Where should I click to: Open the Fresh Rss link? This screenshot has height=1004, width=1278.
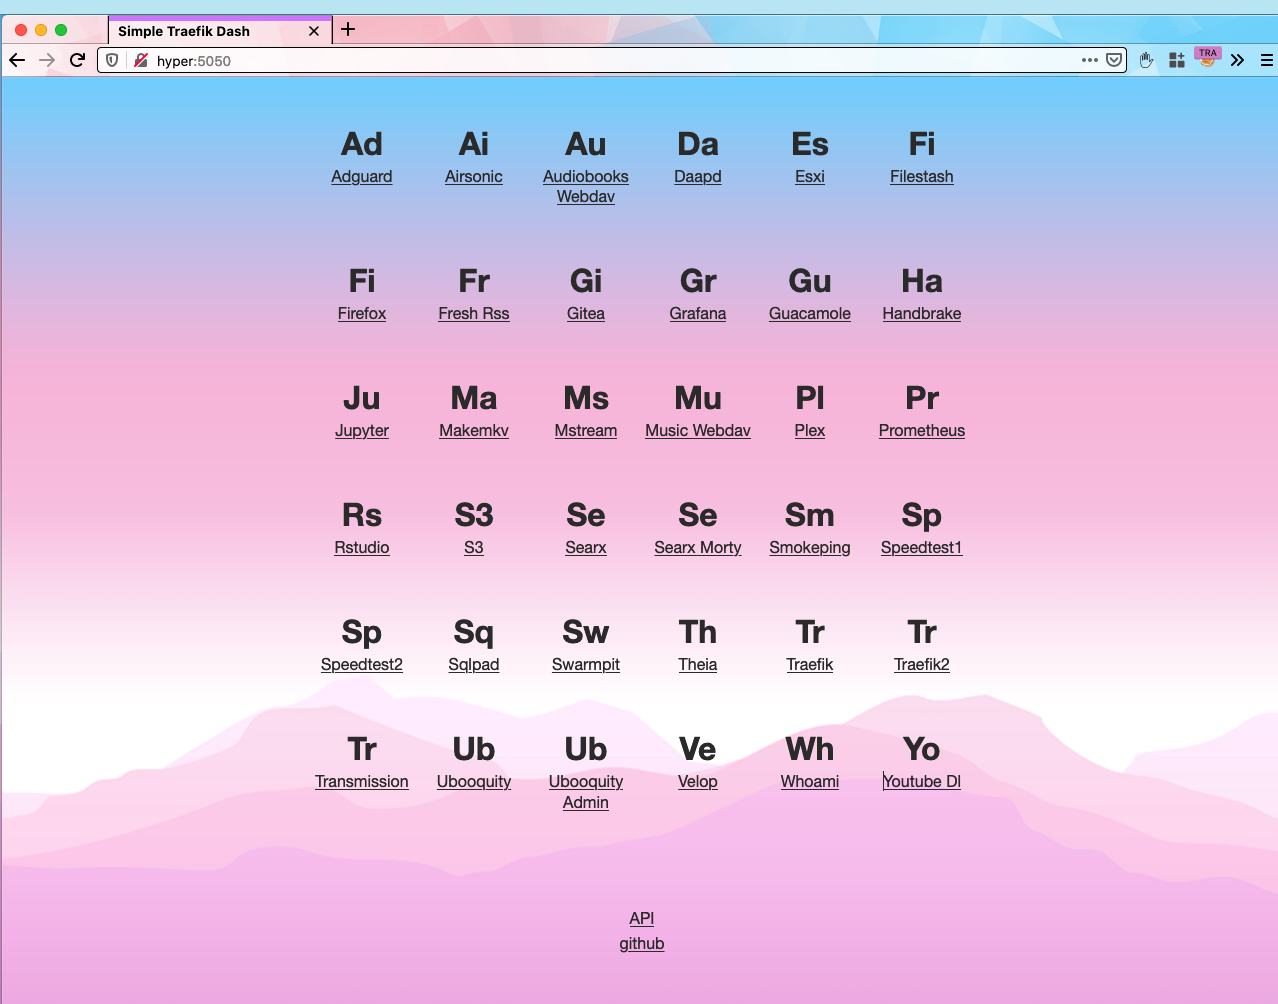click(x=474, y=313)
